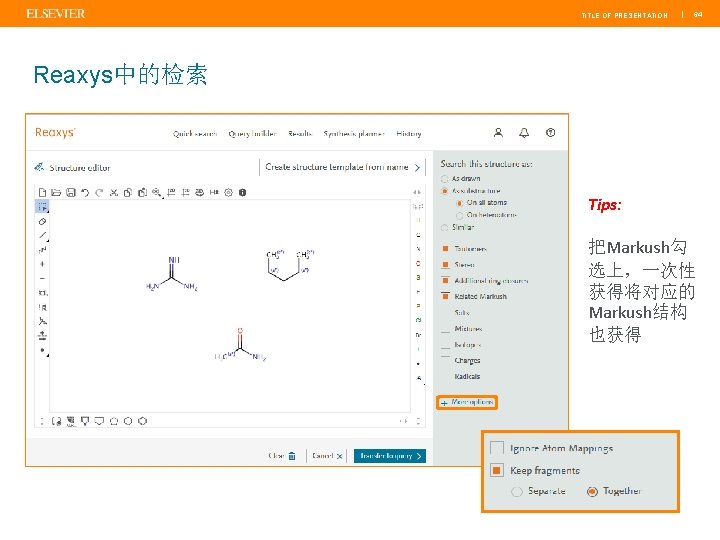Select the rectangle selection tool

point(42,207)
